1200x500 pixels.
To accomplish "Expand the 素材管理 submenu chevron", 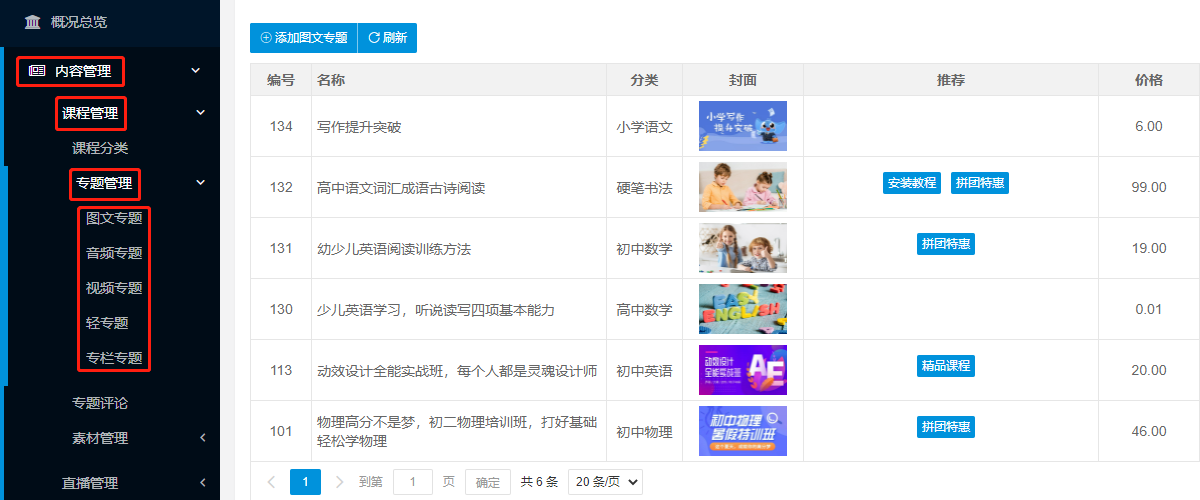I will pos(201,438).
